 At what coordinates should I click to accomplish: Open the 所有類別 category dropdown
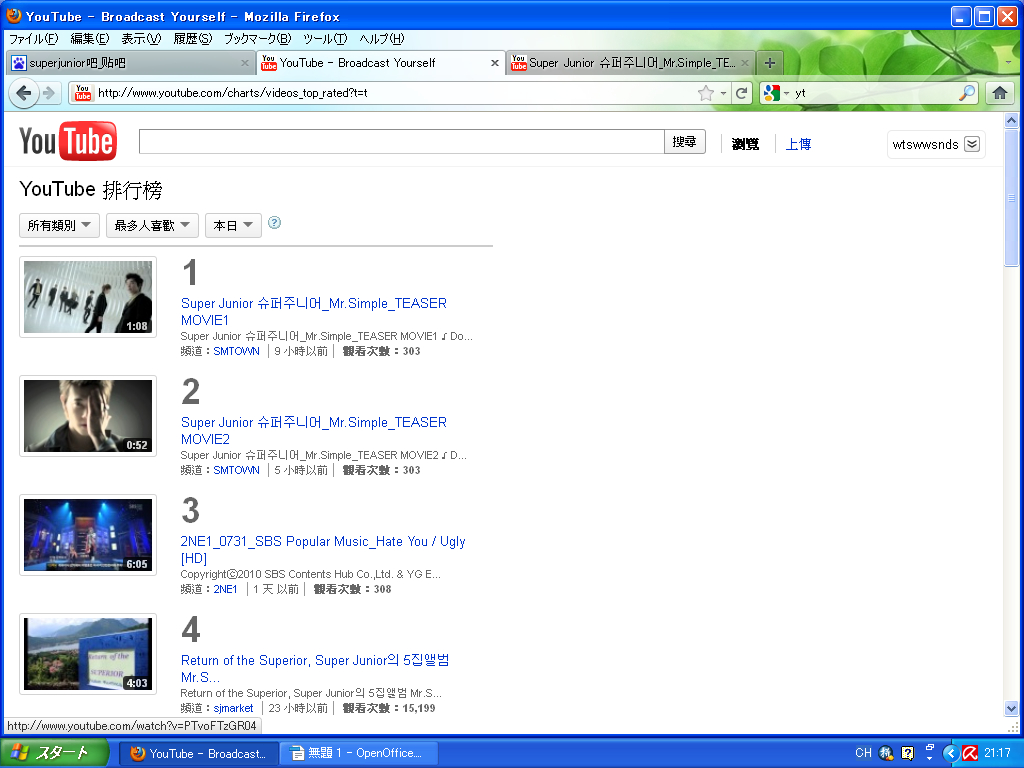(59, 225)
